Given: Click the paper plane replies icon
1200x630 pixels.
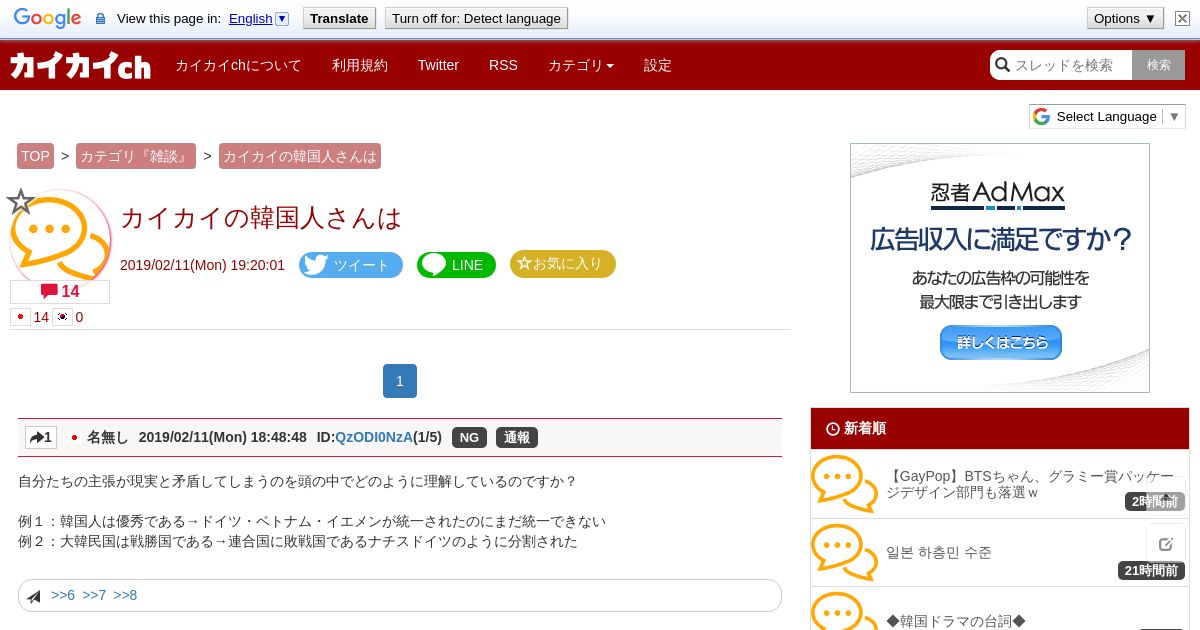Looking at the screenshot, I should click(x=34, y=596).
